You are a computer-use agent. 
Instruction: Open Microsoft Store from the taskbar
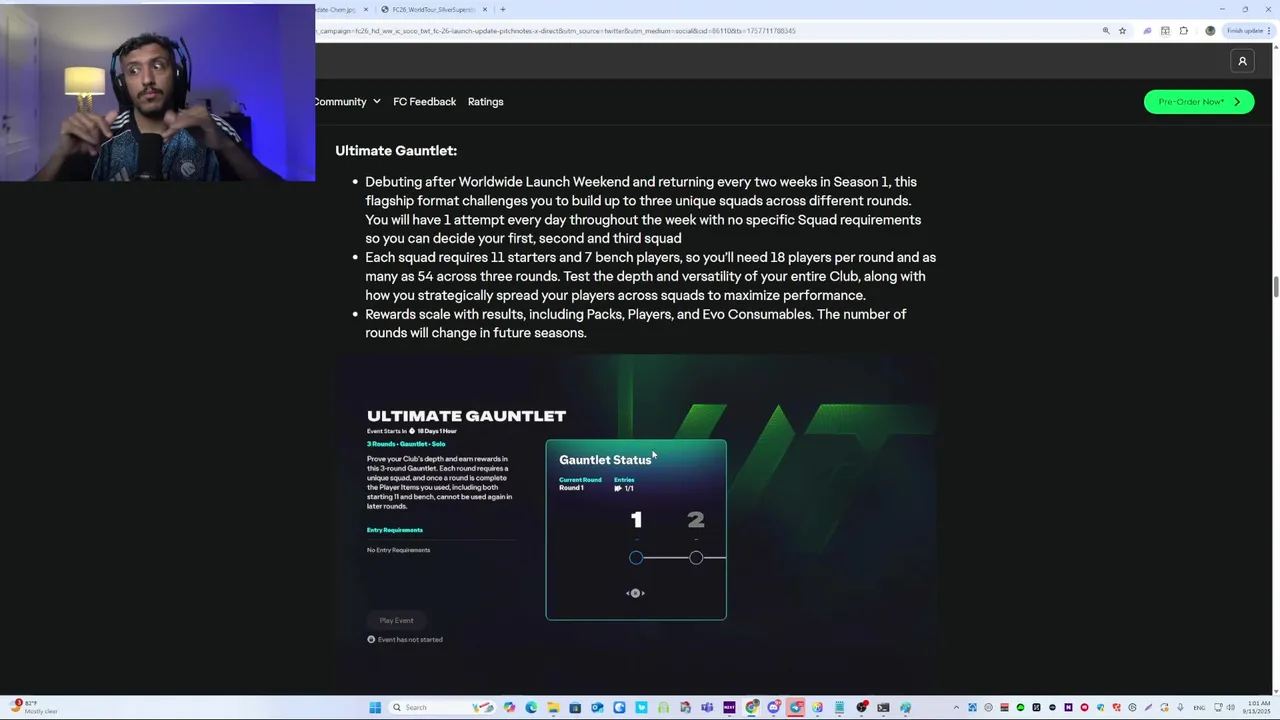coord(575,708)
